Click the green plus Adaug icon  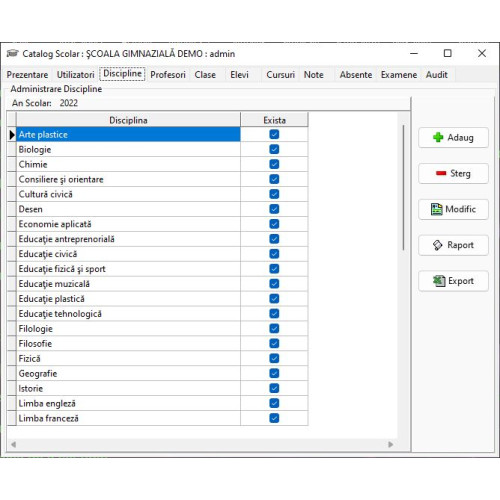pyautogui.click(x=438, y=137)
